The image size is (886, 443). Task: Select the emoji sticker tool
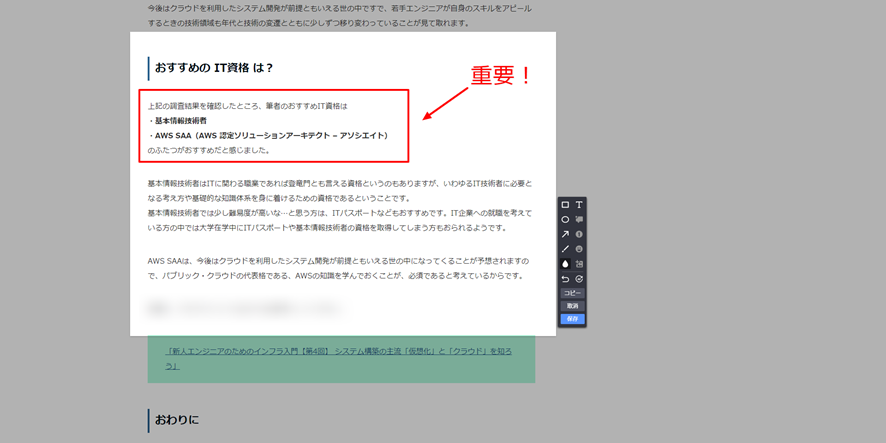click(579, 249)
